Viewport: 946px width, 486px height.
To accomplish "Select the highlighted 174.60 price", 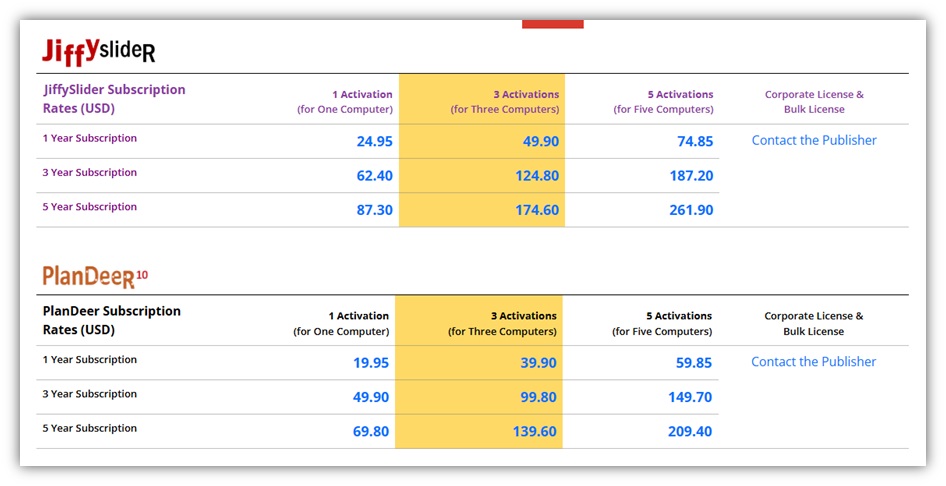I will click(x=540, y=210).
